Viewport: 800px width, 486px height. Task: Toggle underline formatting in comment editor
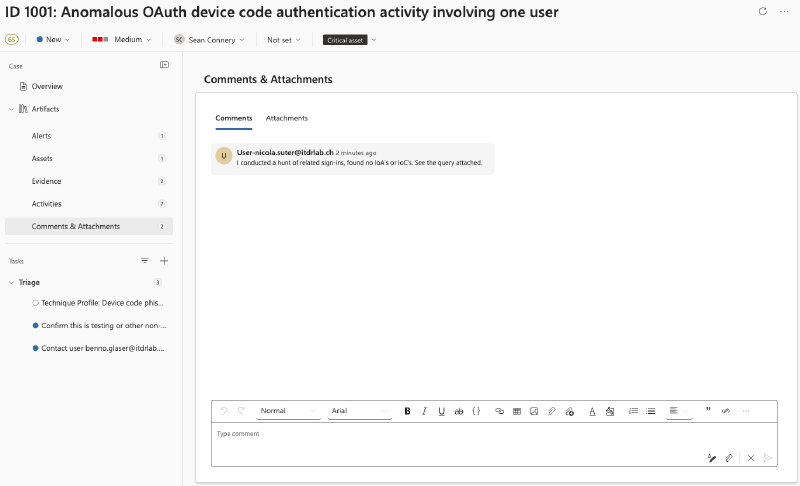(x=441, y=411)
